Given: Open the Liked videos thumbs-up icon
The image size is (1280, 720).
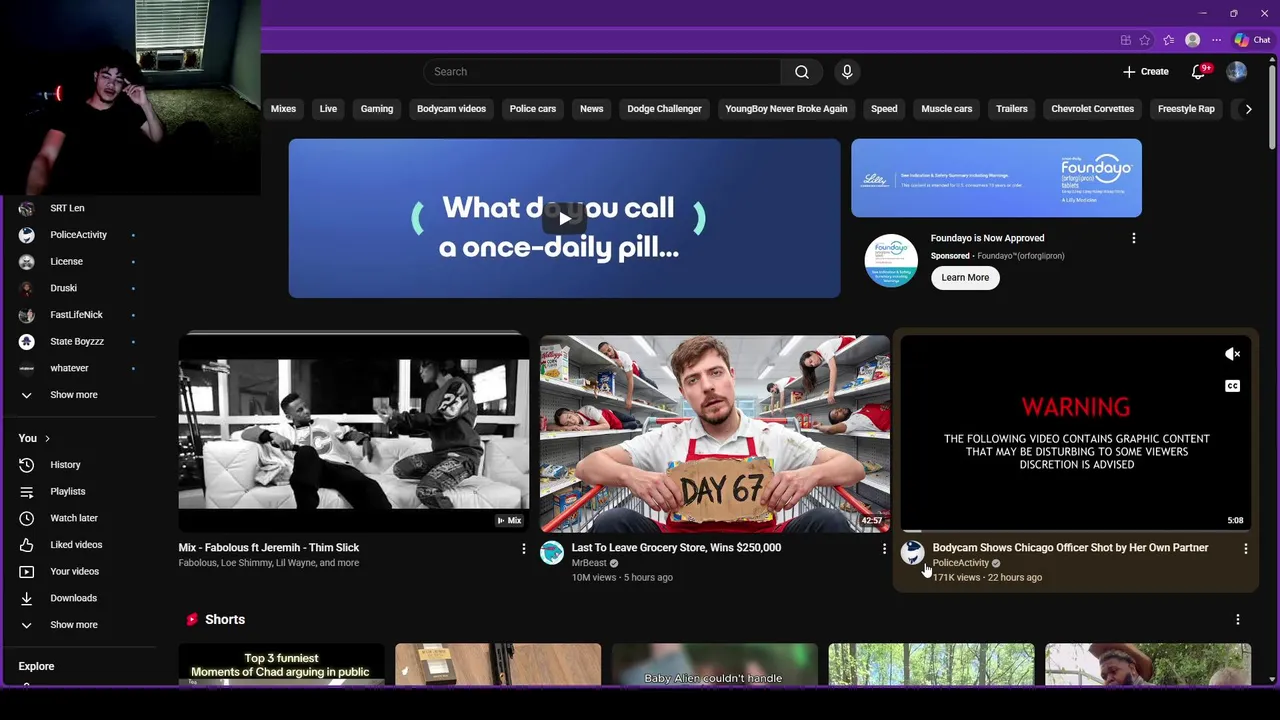Looking at the screenshot, I should click(x=27, y=545).
